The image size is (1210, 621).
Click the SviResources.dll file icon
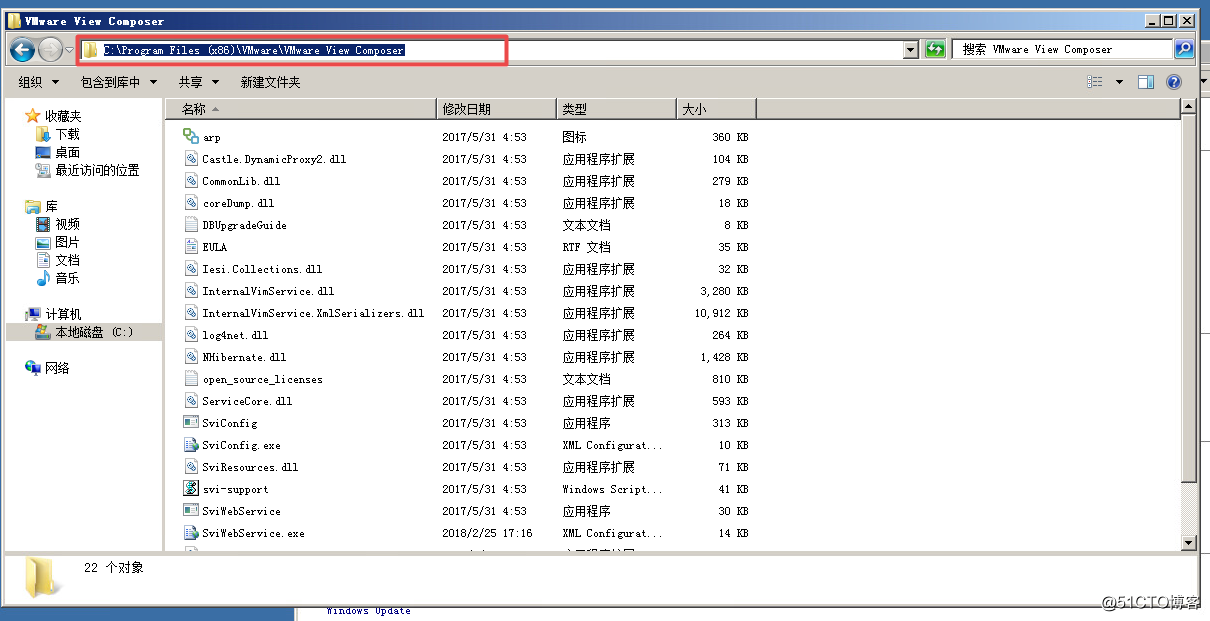click(191, 467)
